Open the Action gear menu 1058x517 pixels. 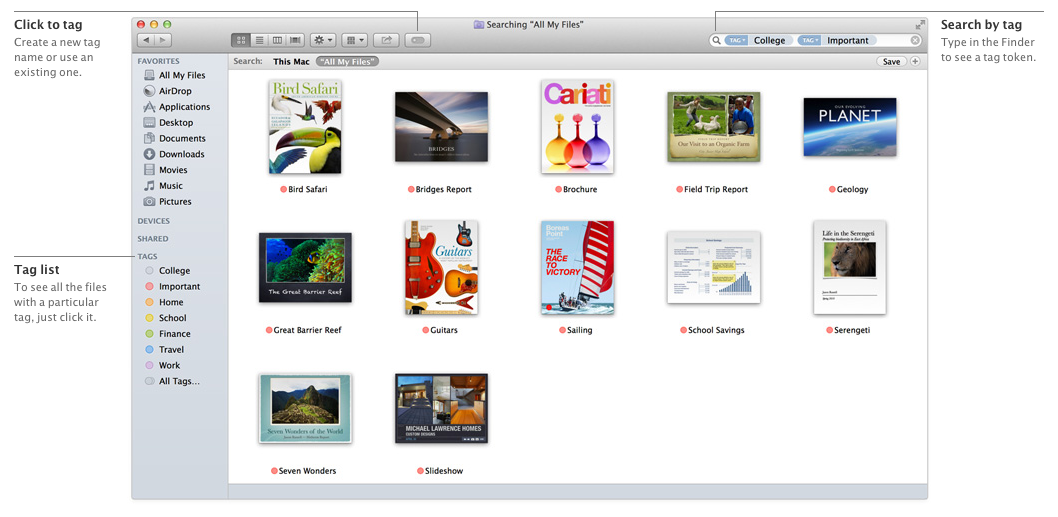click(x=323, y=40)
